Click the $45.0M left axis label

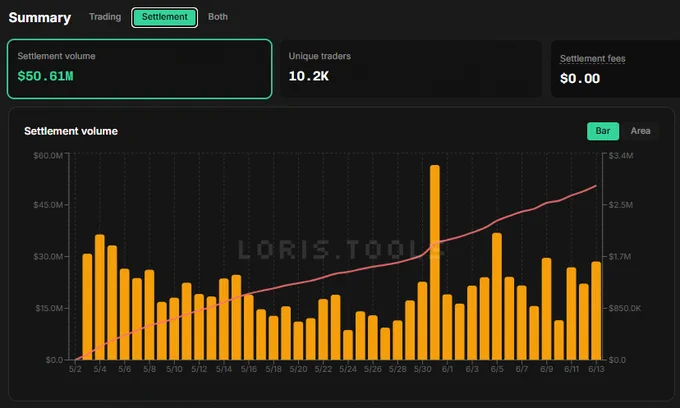[48, 205]
